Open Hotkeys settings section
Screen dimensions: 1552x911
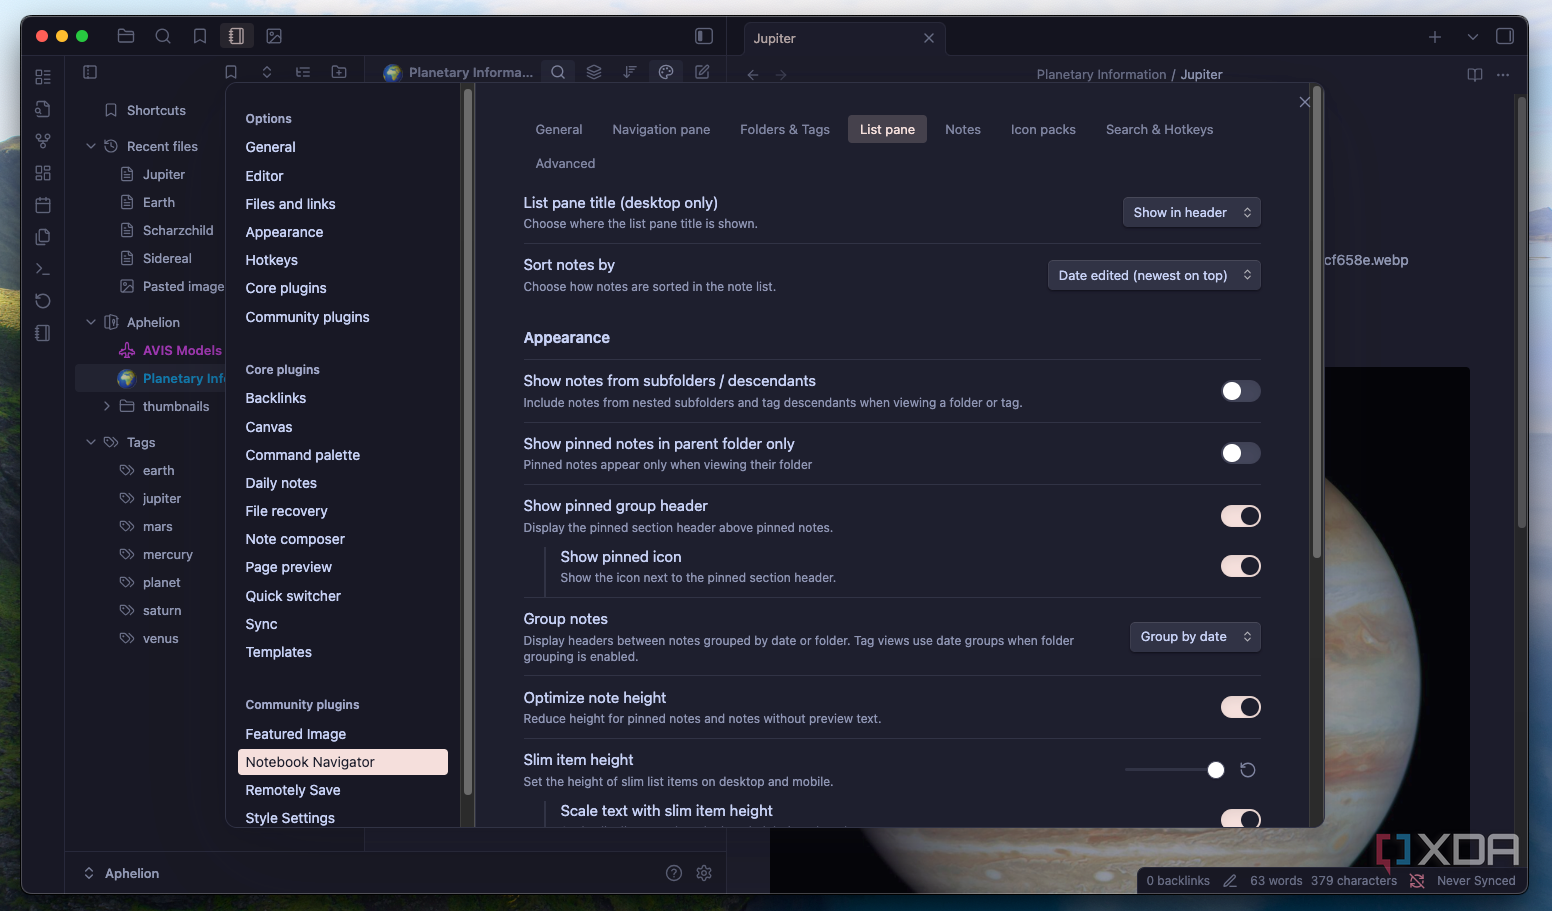click(271, 260)
